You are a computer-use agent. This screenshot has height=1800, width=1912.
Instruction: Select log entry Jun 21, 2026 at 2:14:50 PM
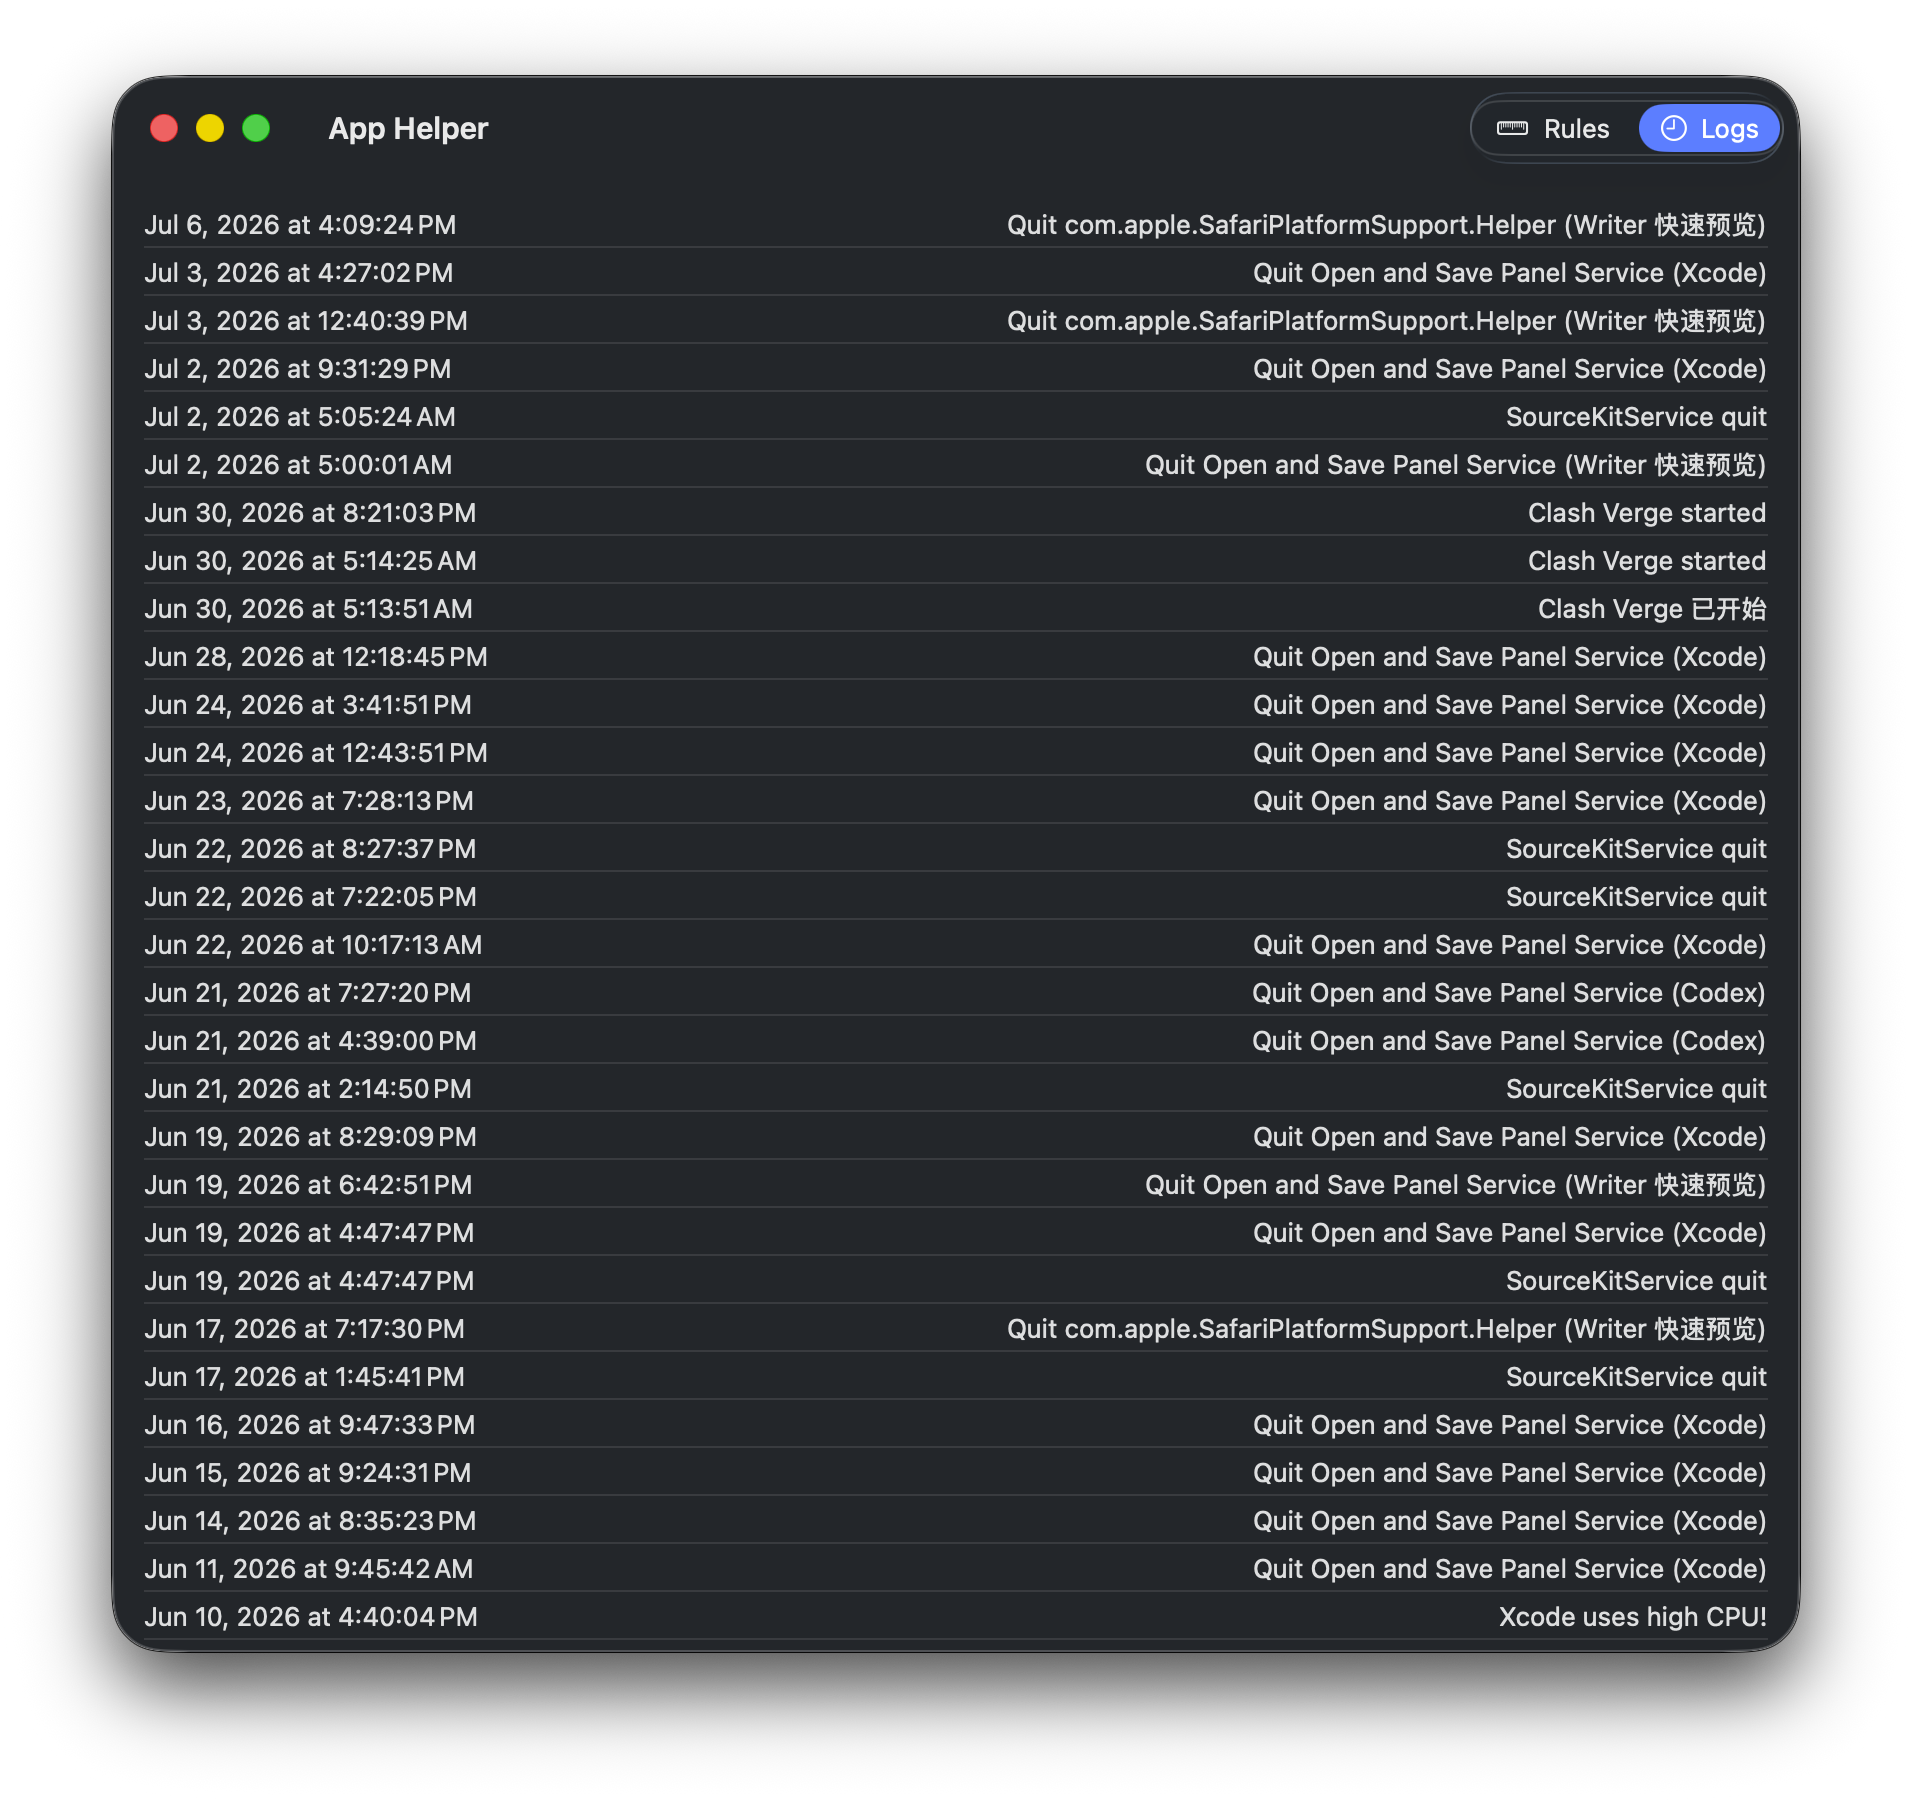click(x=955, y=1089)
